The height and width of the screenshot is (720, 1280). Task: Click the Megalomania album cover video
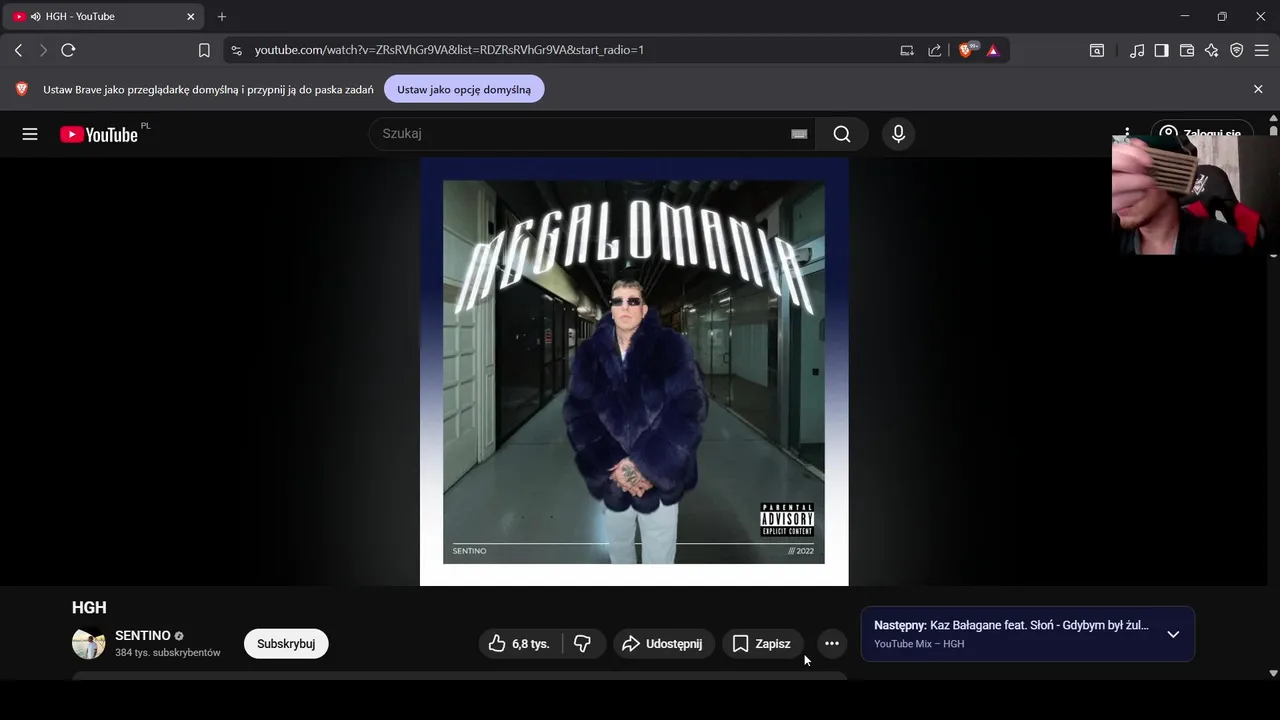pyautogui.click(x=634, y=371)
